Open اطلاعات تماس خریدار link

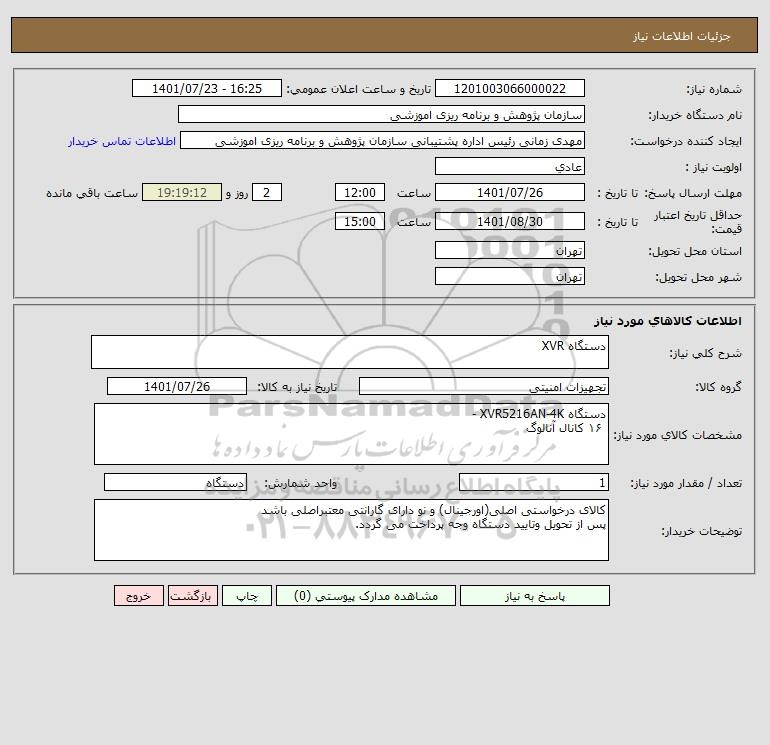click(x=122, y=141)
